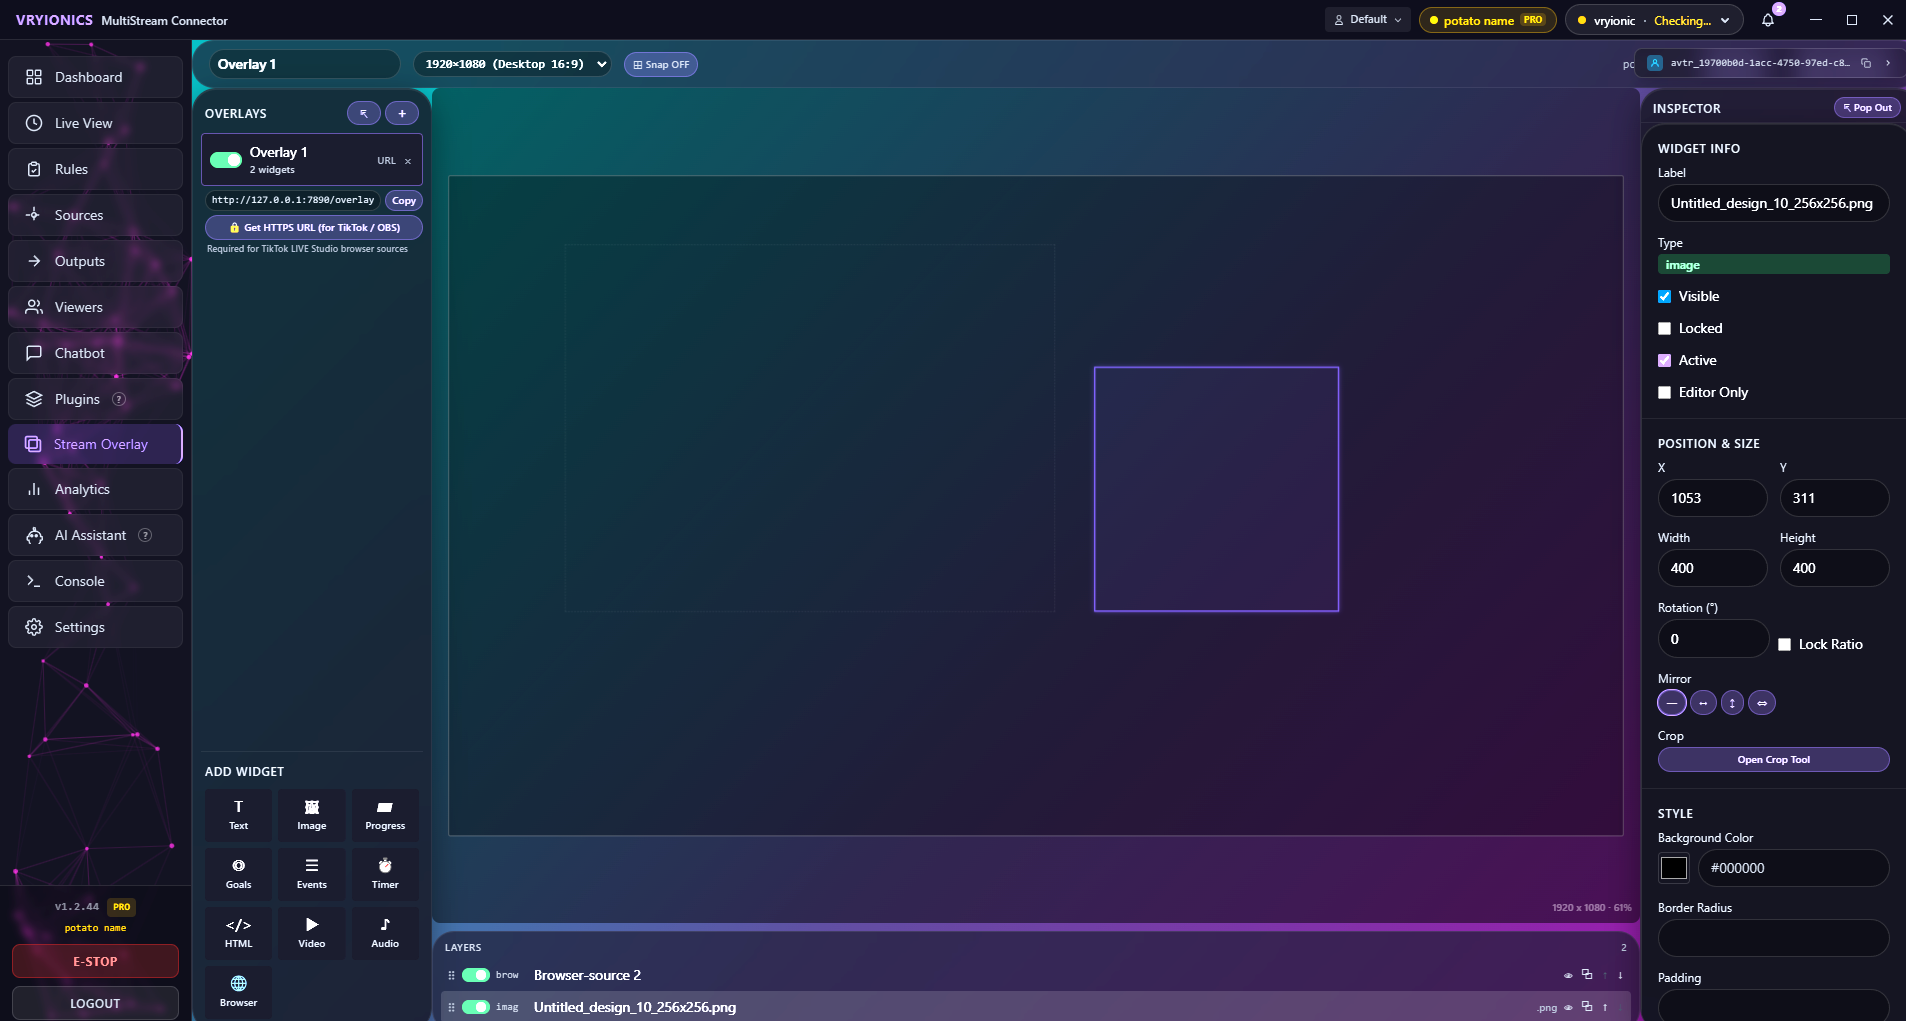Add a Progress widget

[x=385, y=815]
